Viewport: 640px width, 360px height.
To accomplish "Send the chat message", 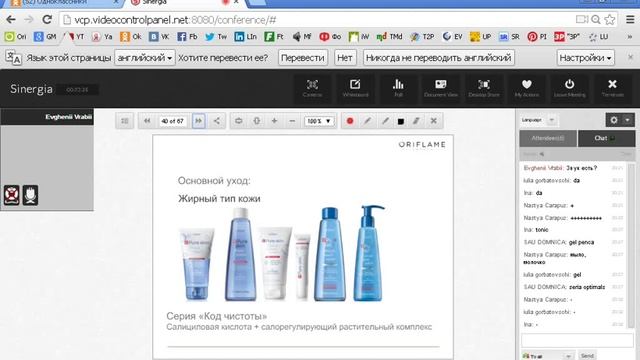I will click(x=587, y=356).
